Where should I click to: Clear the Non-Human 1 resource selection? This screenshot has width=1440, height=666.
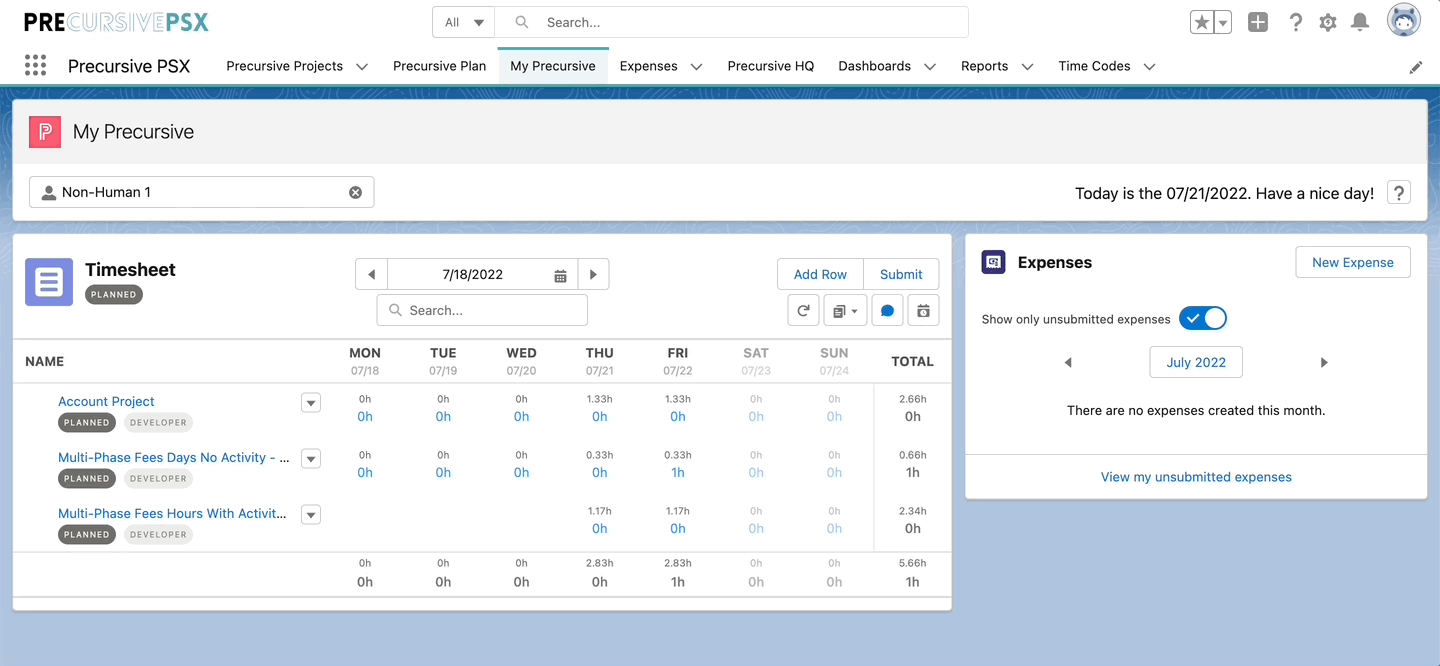point(355,192)
